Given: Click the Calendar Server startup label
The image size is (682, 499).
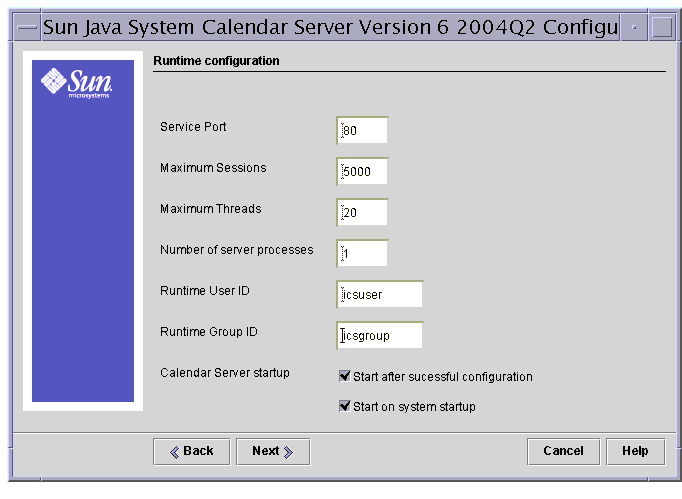Looking at the screenshot, I should click(225, 373).
